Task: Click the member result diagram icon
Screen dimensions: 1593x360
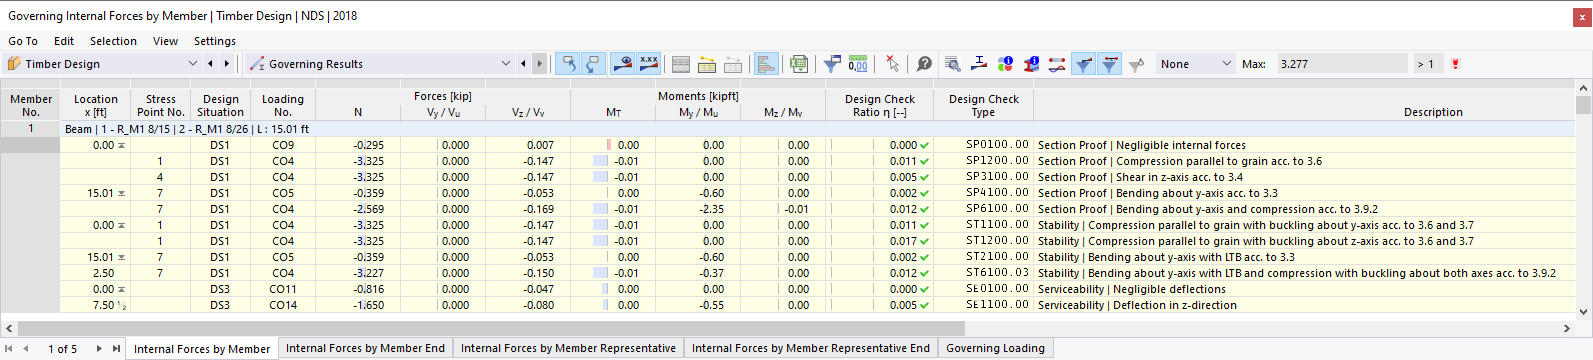Action: click(x=1057, y=64)
